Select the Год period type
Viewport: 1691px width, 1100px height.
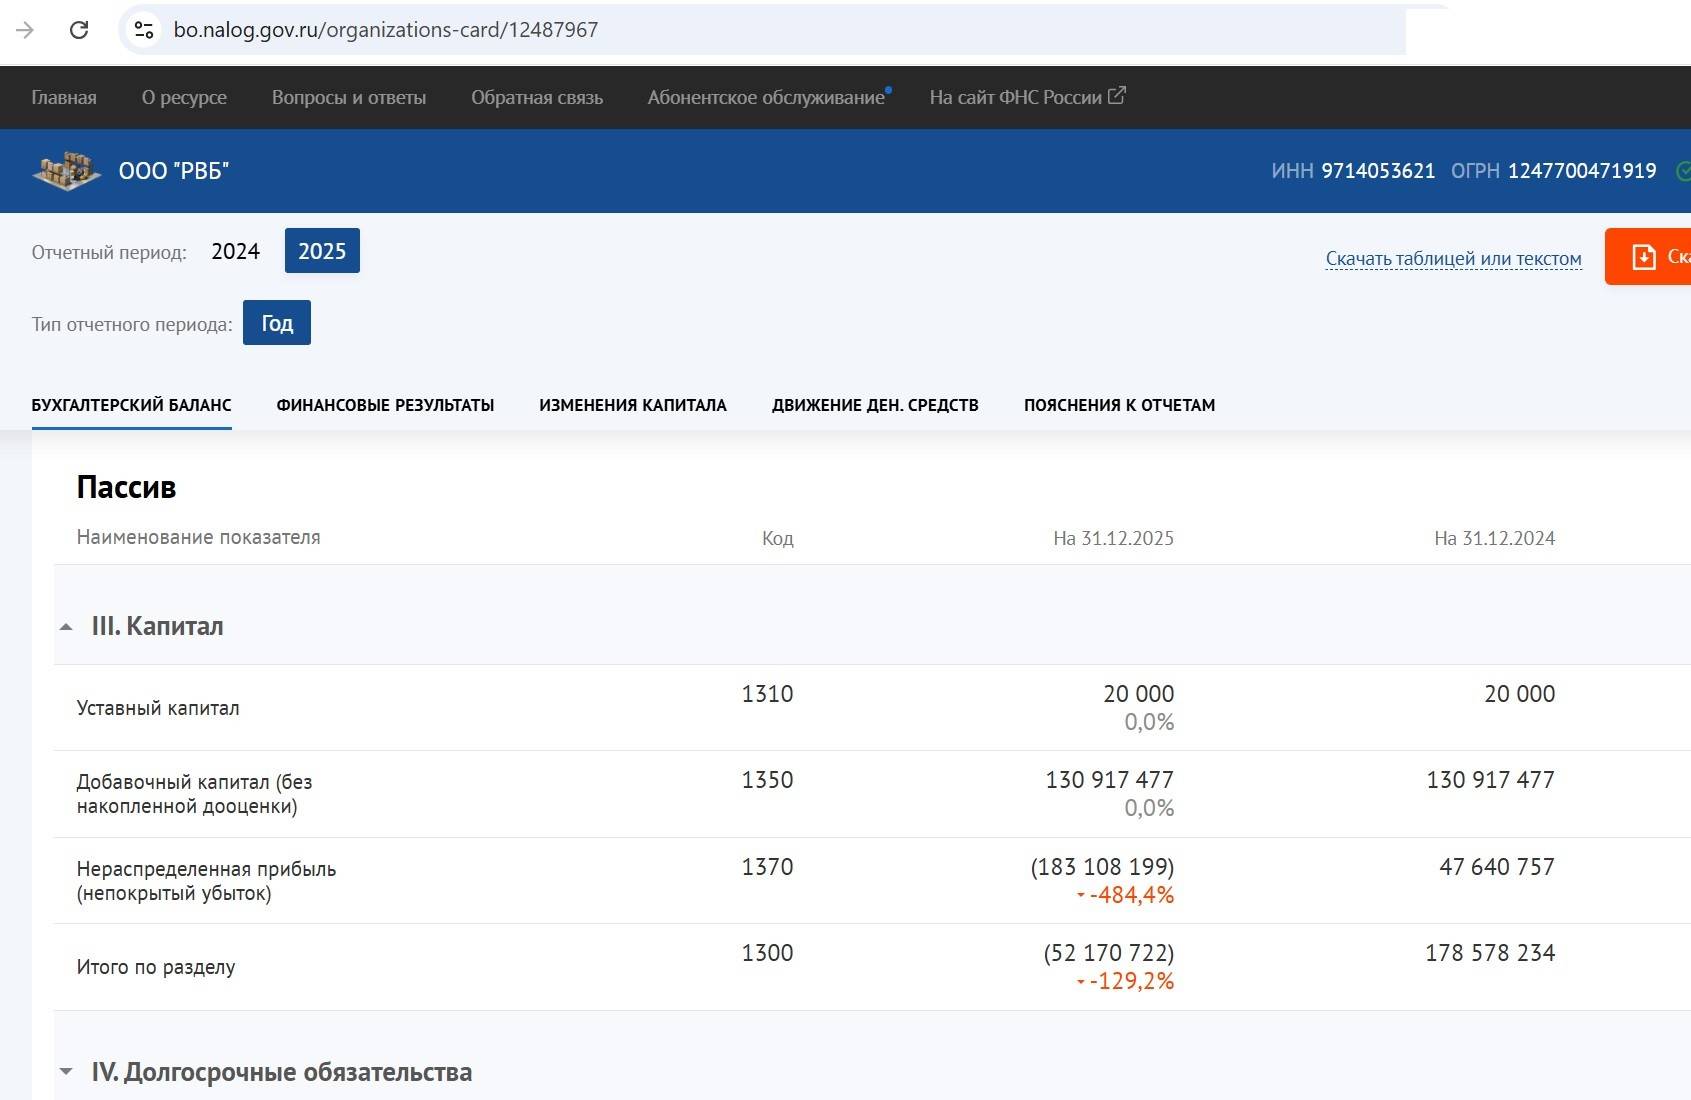click(x=277, y=323)
